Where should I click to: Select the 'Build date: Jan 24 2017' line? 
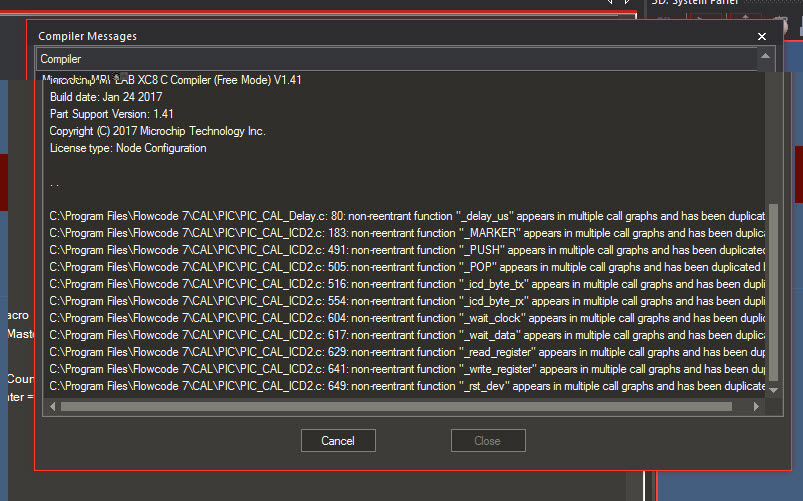pyautogui.click(x=106, y=97)
